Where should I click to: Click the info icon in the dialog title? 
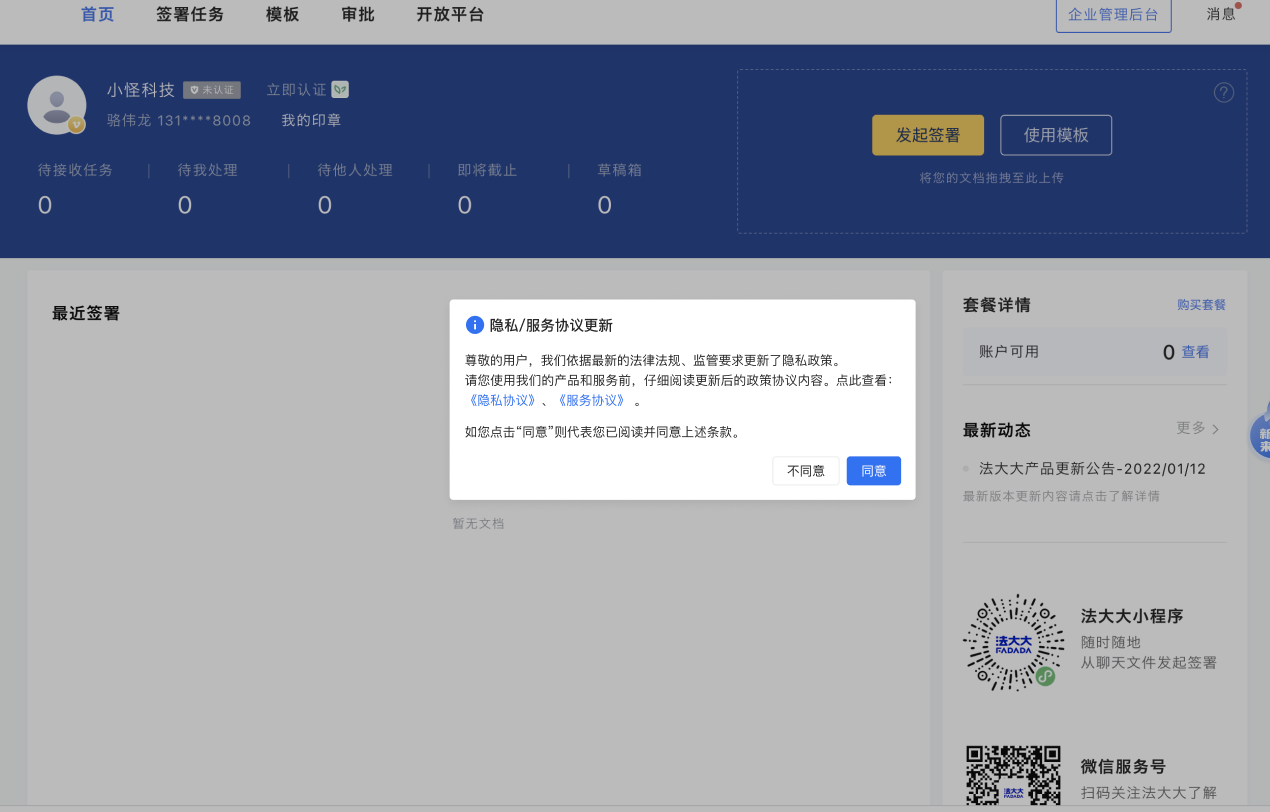(x=475, y=325)
